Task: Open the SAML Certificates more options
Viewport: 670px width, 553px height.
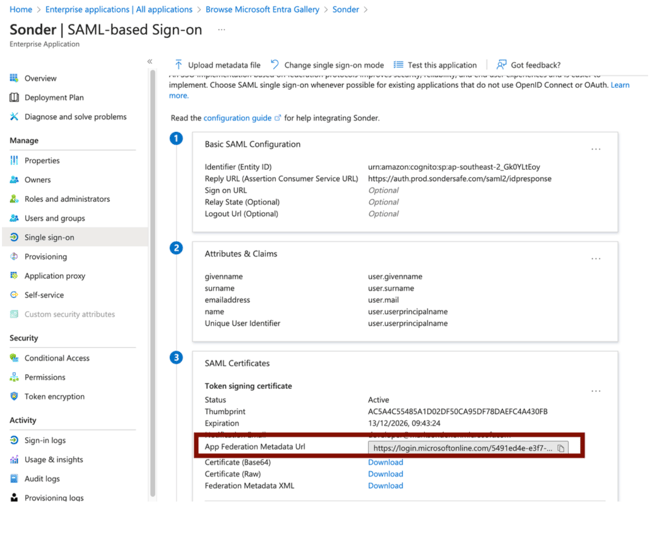Action: pyautogui.click(x=596, y=391)
